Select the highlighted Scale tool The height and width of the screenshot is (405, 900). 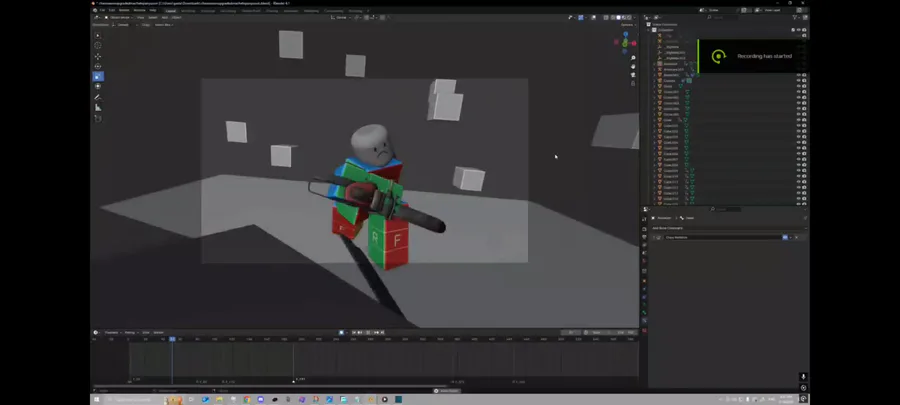(x=98, y=76)
